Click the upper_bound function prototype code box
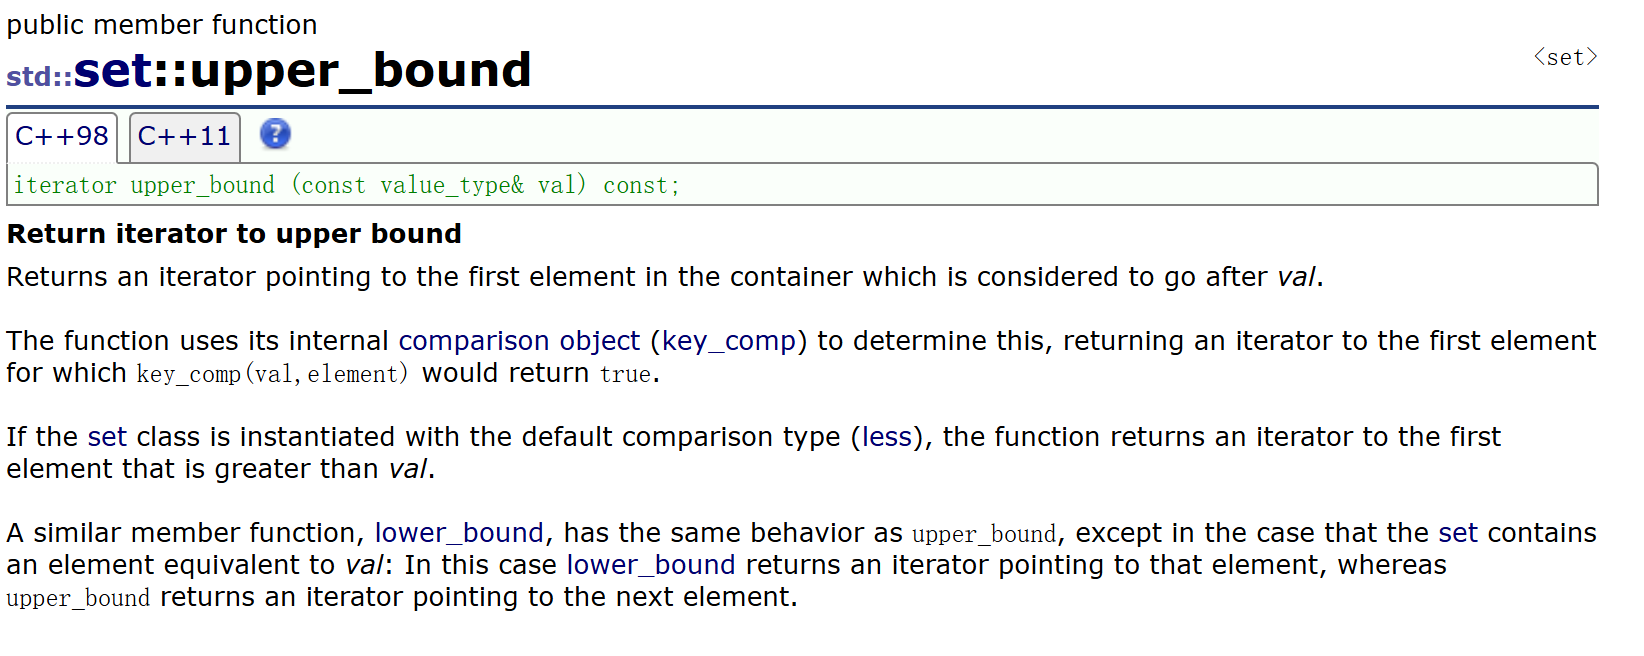1644x656 pixels. coord(802,185)
